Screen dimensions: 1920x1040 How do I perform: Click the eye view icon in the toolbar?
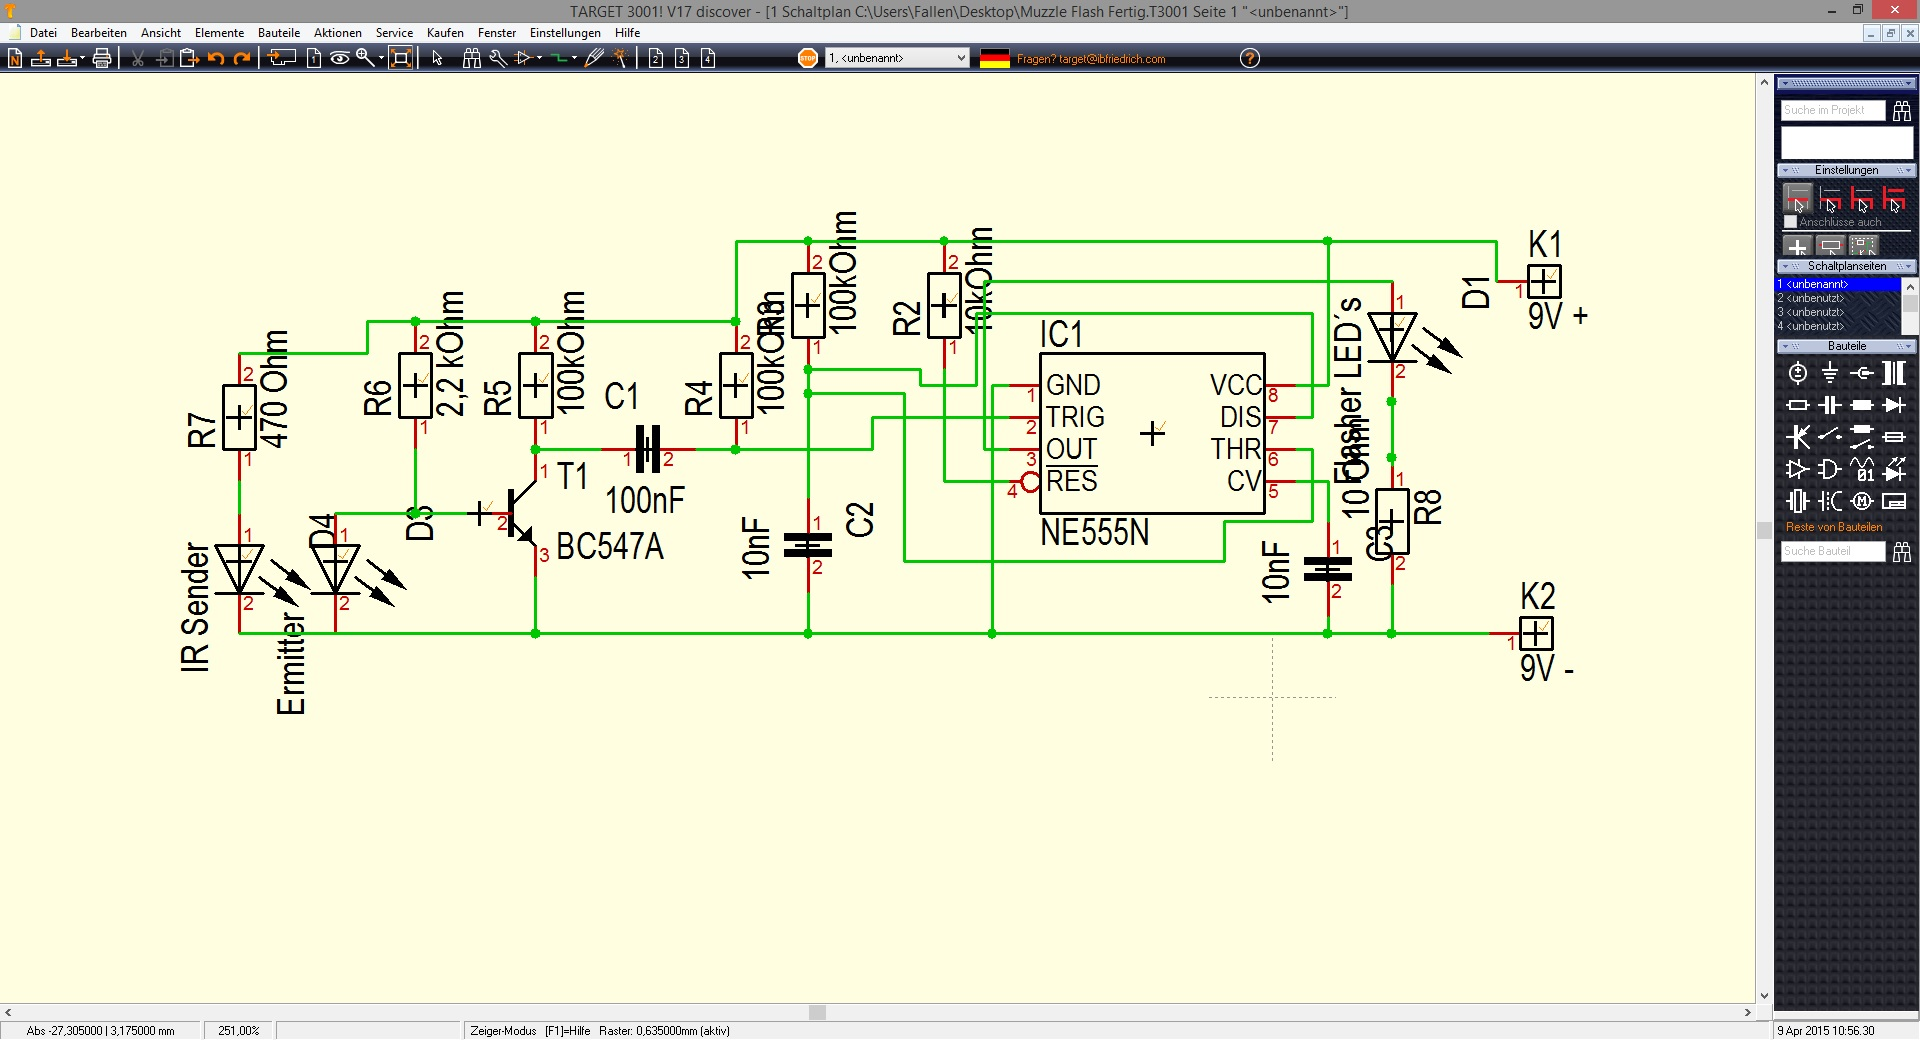click(x=340, y=59)
